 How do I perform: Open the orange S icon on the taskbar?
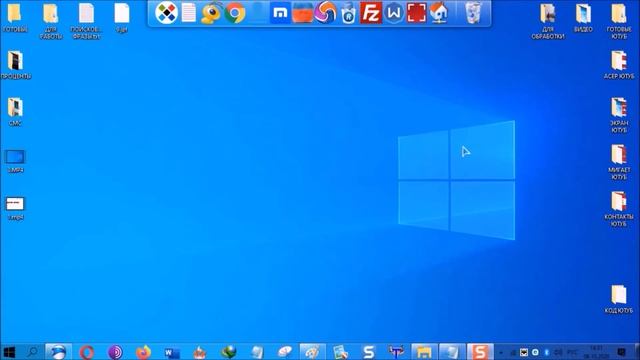(x=480, y=352)
